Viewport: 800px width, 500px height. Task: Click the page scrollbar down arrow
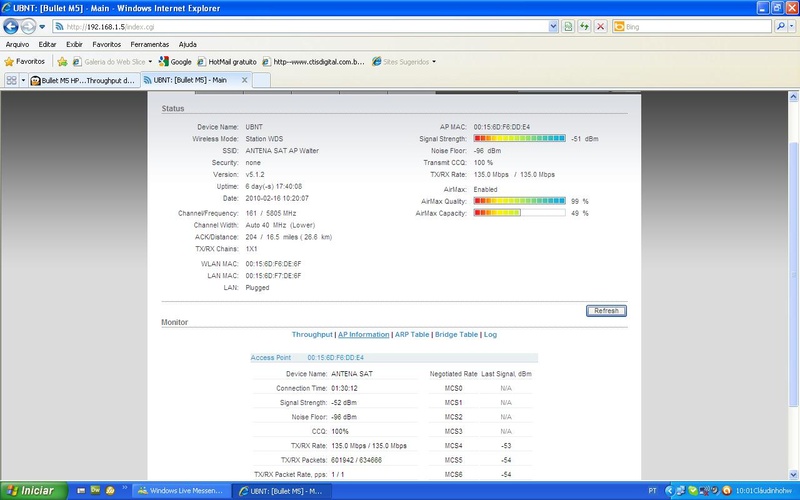click(793, 474)
